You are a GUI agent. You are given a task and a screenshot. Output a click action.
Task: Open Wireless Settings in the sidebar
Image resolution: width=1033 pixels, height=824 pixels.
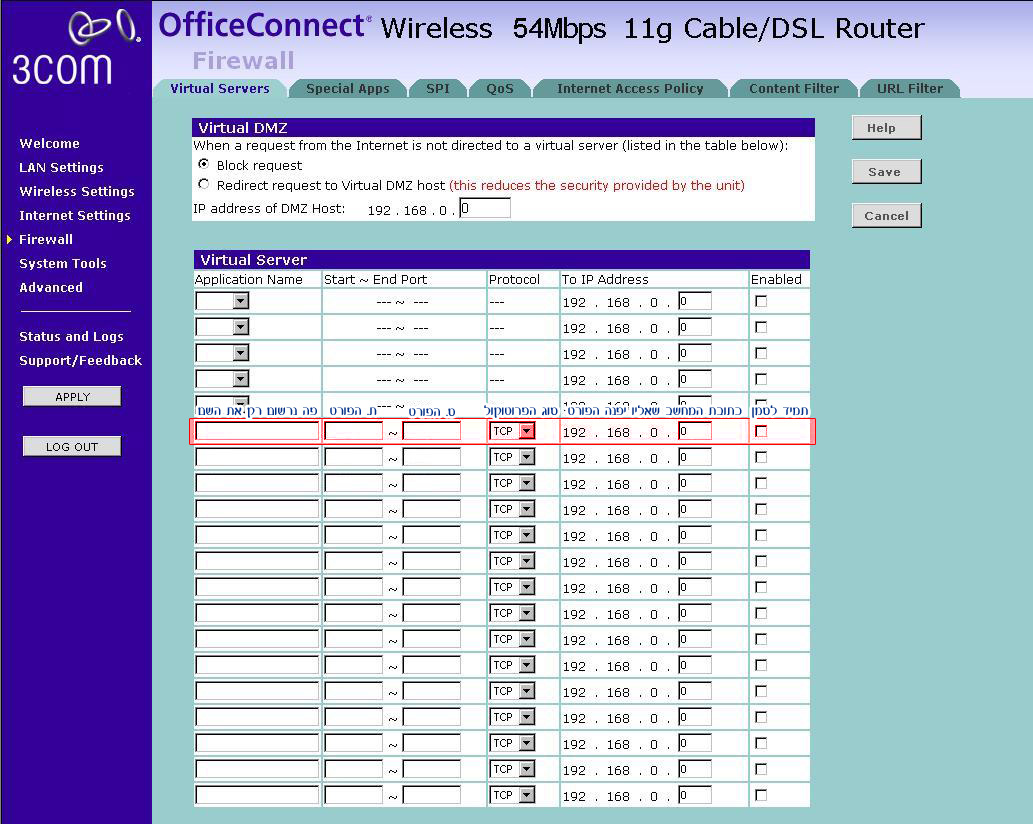77,191
